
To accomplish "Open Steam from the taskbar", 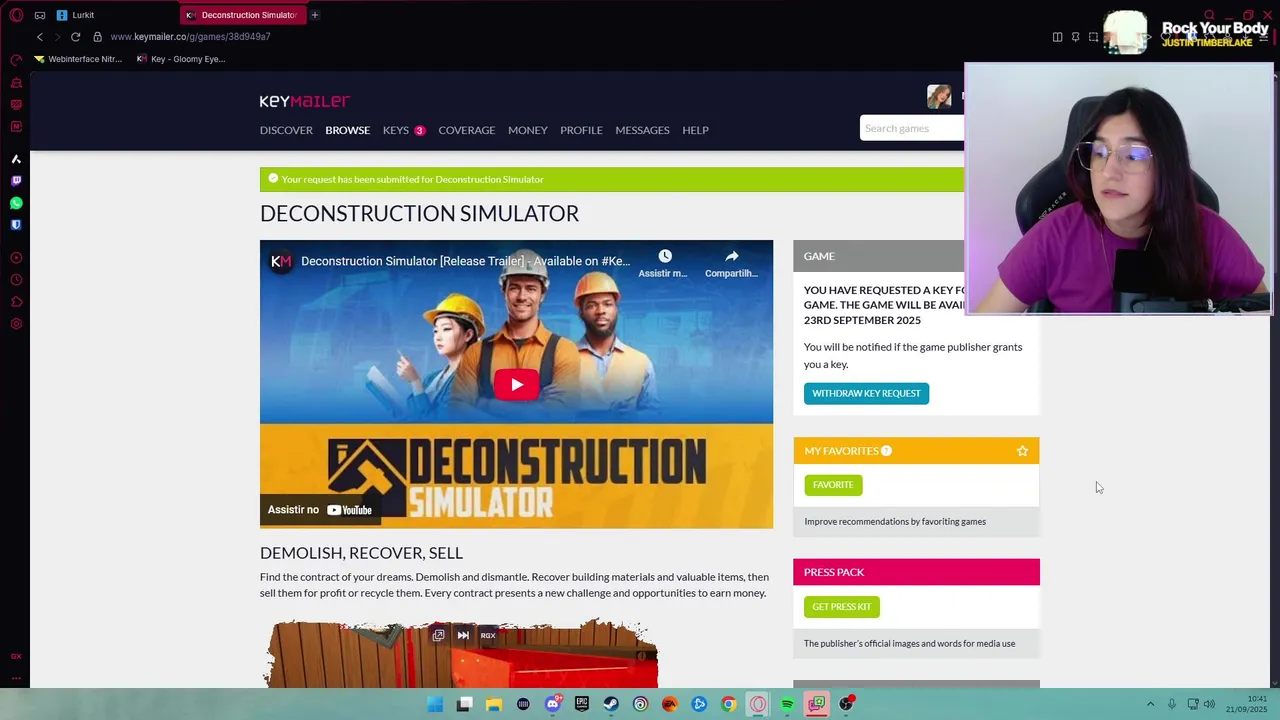I will click(611, 704).
